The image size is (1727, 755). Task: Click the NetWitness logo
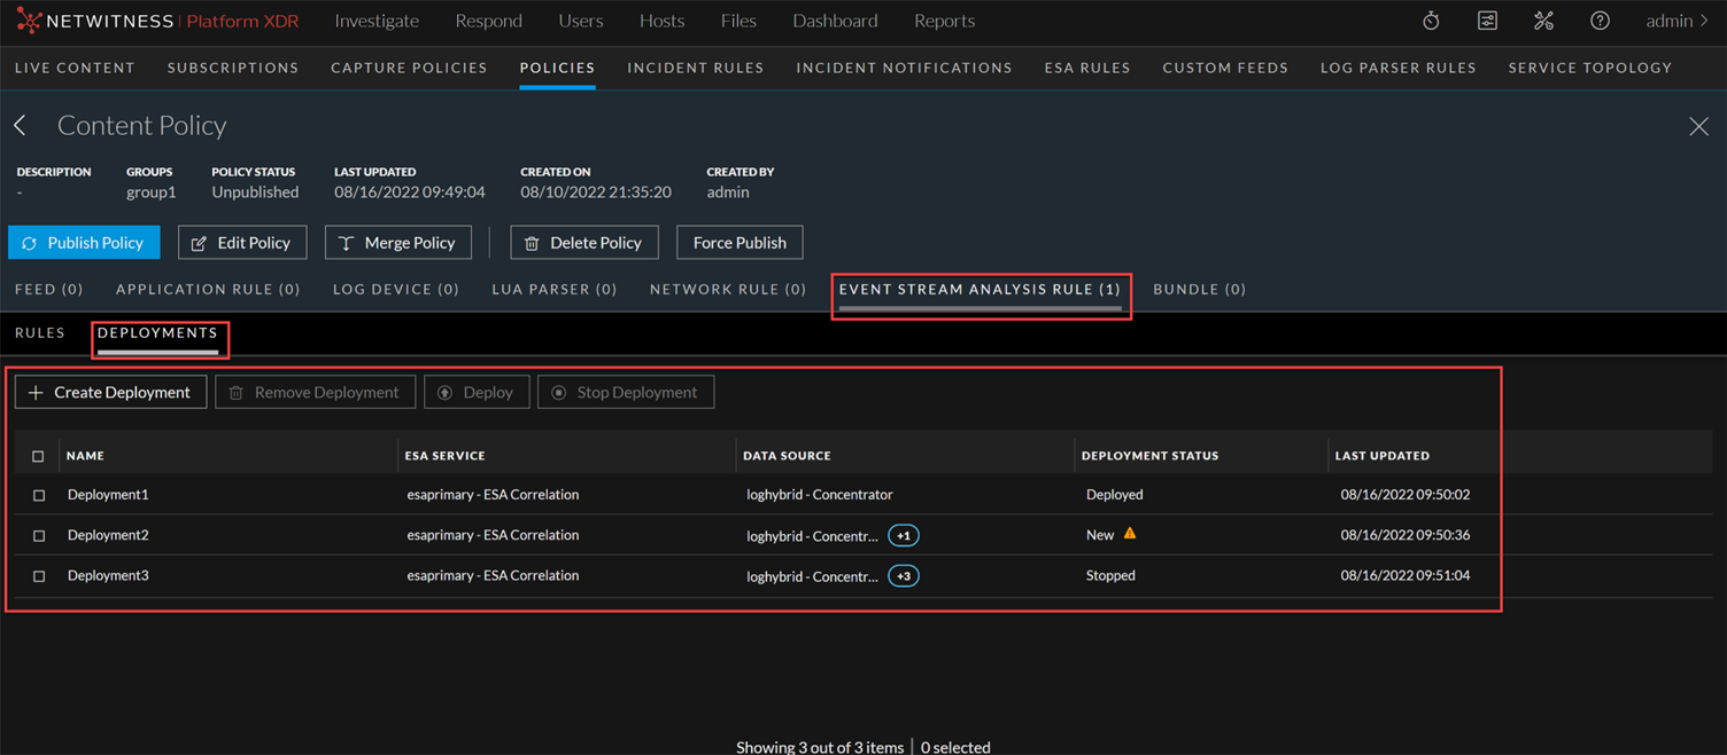coord(28,21)
